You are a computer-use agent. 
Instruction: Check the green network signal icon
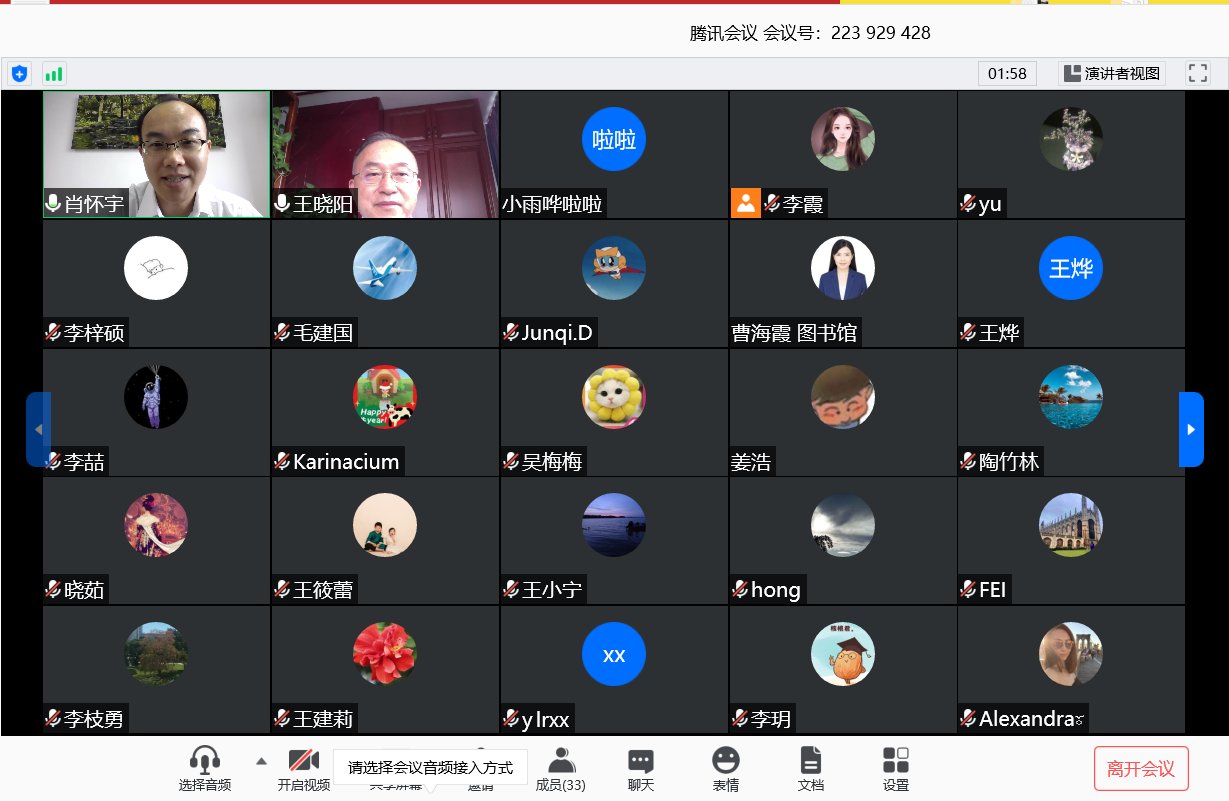tap(53, 73)
